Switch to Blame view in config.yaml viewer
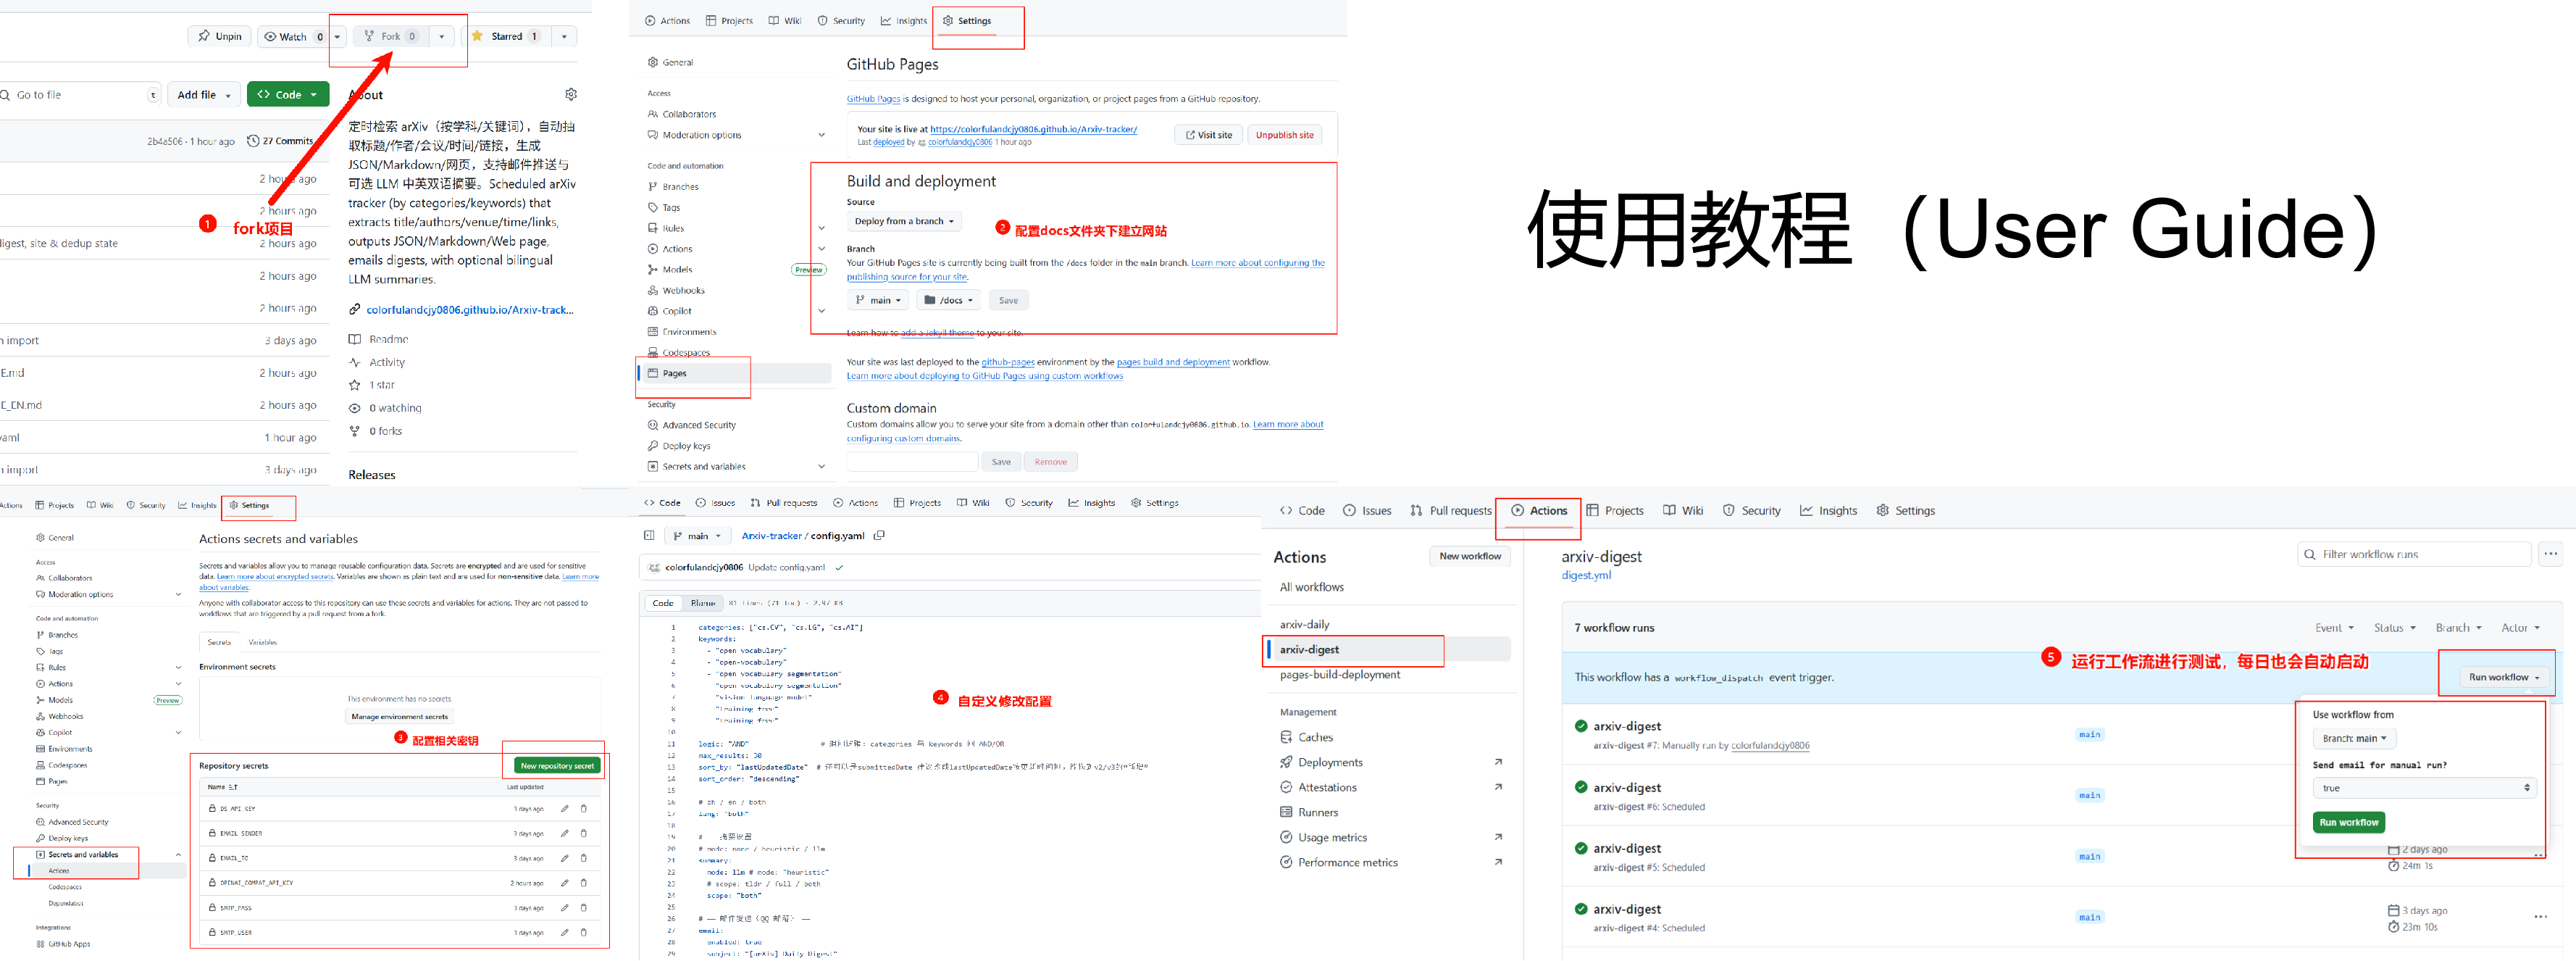Image resolution: width=2576 pixels, height=961 pixels. click(x=703, y=603)
